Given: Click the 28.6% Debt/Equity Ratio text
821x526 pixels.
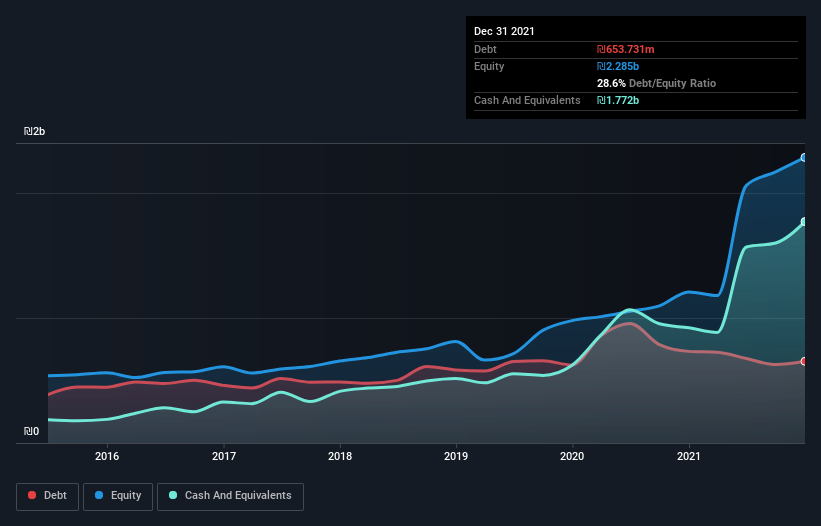Looking at the screenshot, I should point(657,83).
